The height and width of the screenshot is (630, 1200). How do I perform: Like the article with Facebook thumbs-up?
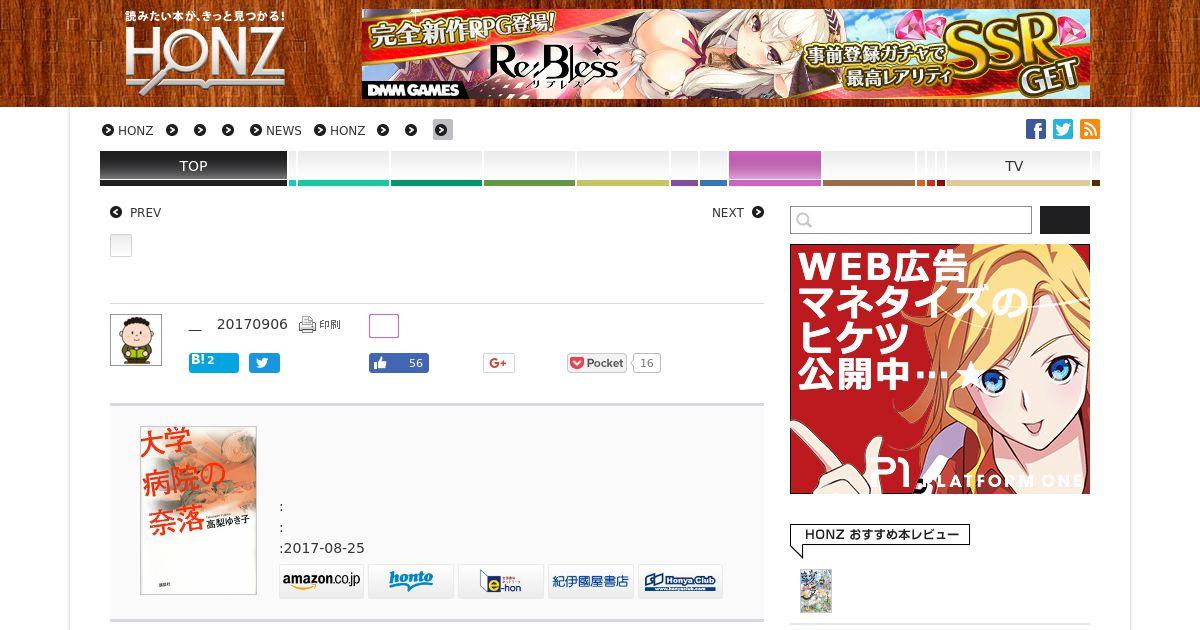pos(399,363)
